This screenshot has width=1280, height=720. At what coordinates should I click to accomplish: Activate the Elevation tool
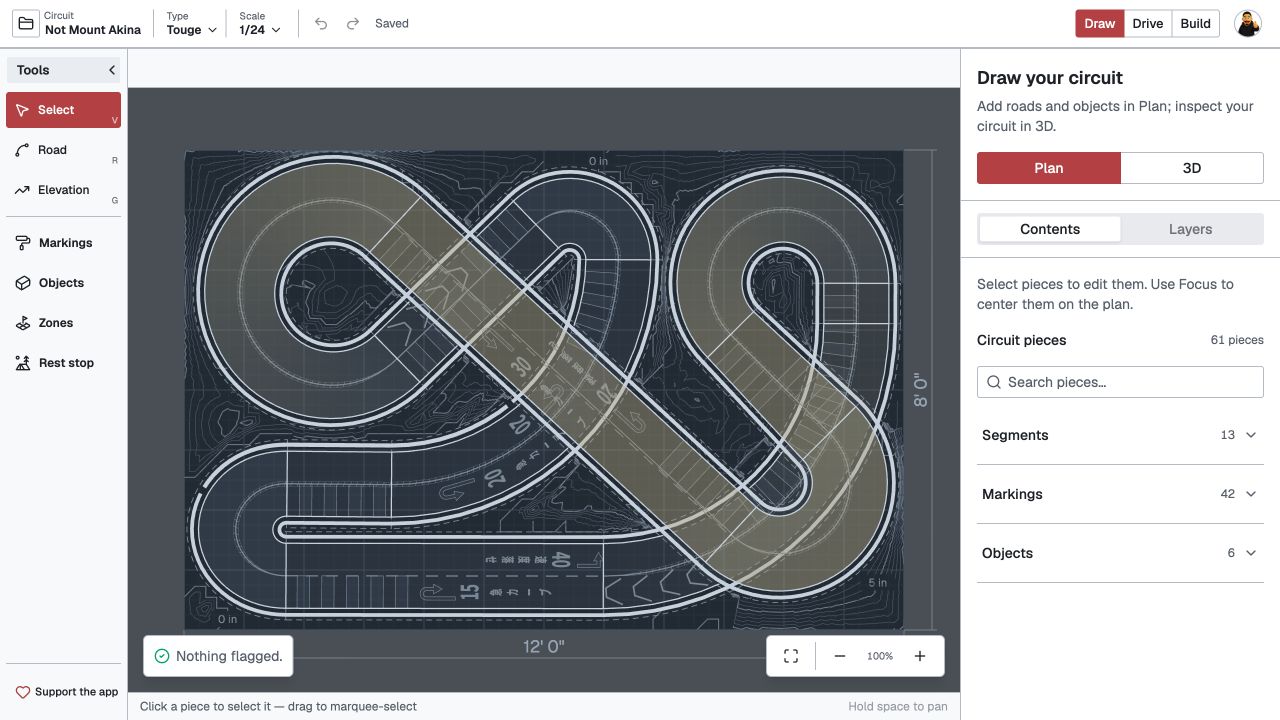(63, 190)
